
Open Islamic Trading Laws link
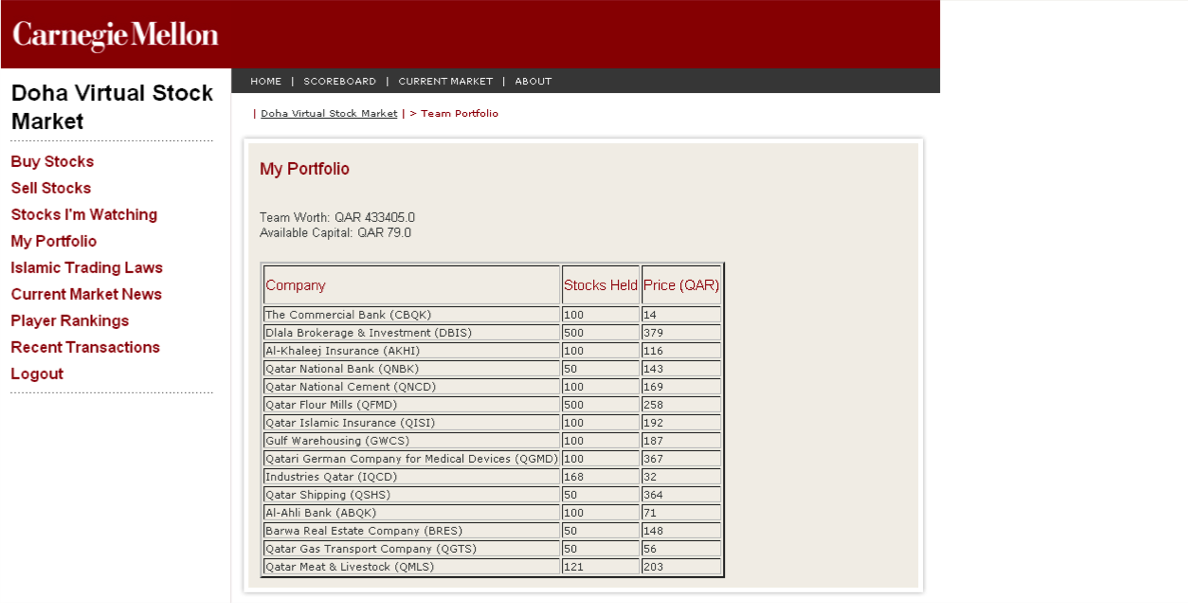point(86,267)
